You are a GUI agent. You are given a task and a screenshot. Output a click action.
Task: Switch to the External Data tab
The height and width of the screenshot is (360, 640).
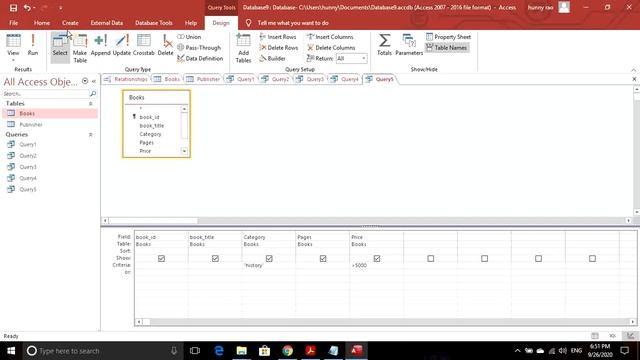click(x=107, y=23)
